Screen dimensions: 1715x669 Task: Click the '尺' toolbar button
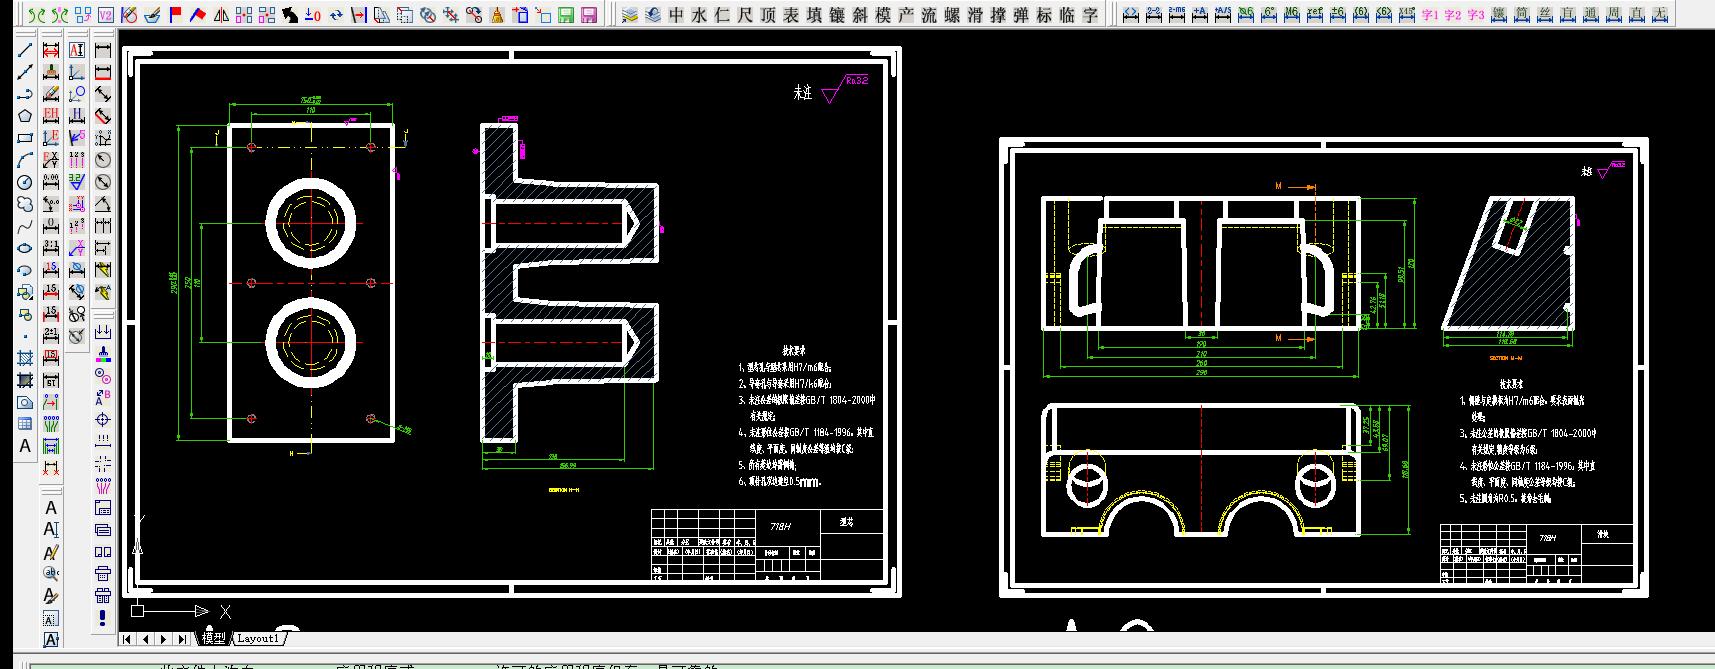point(745,15)
